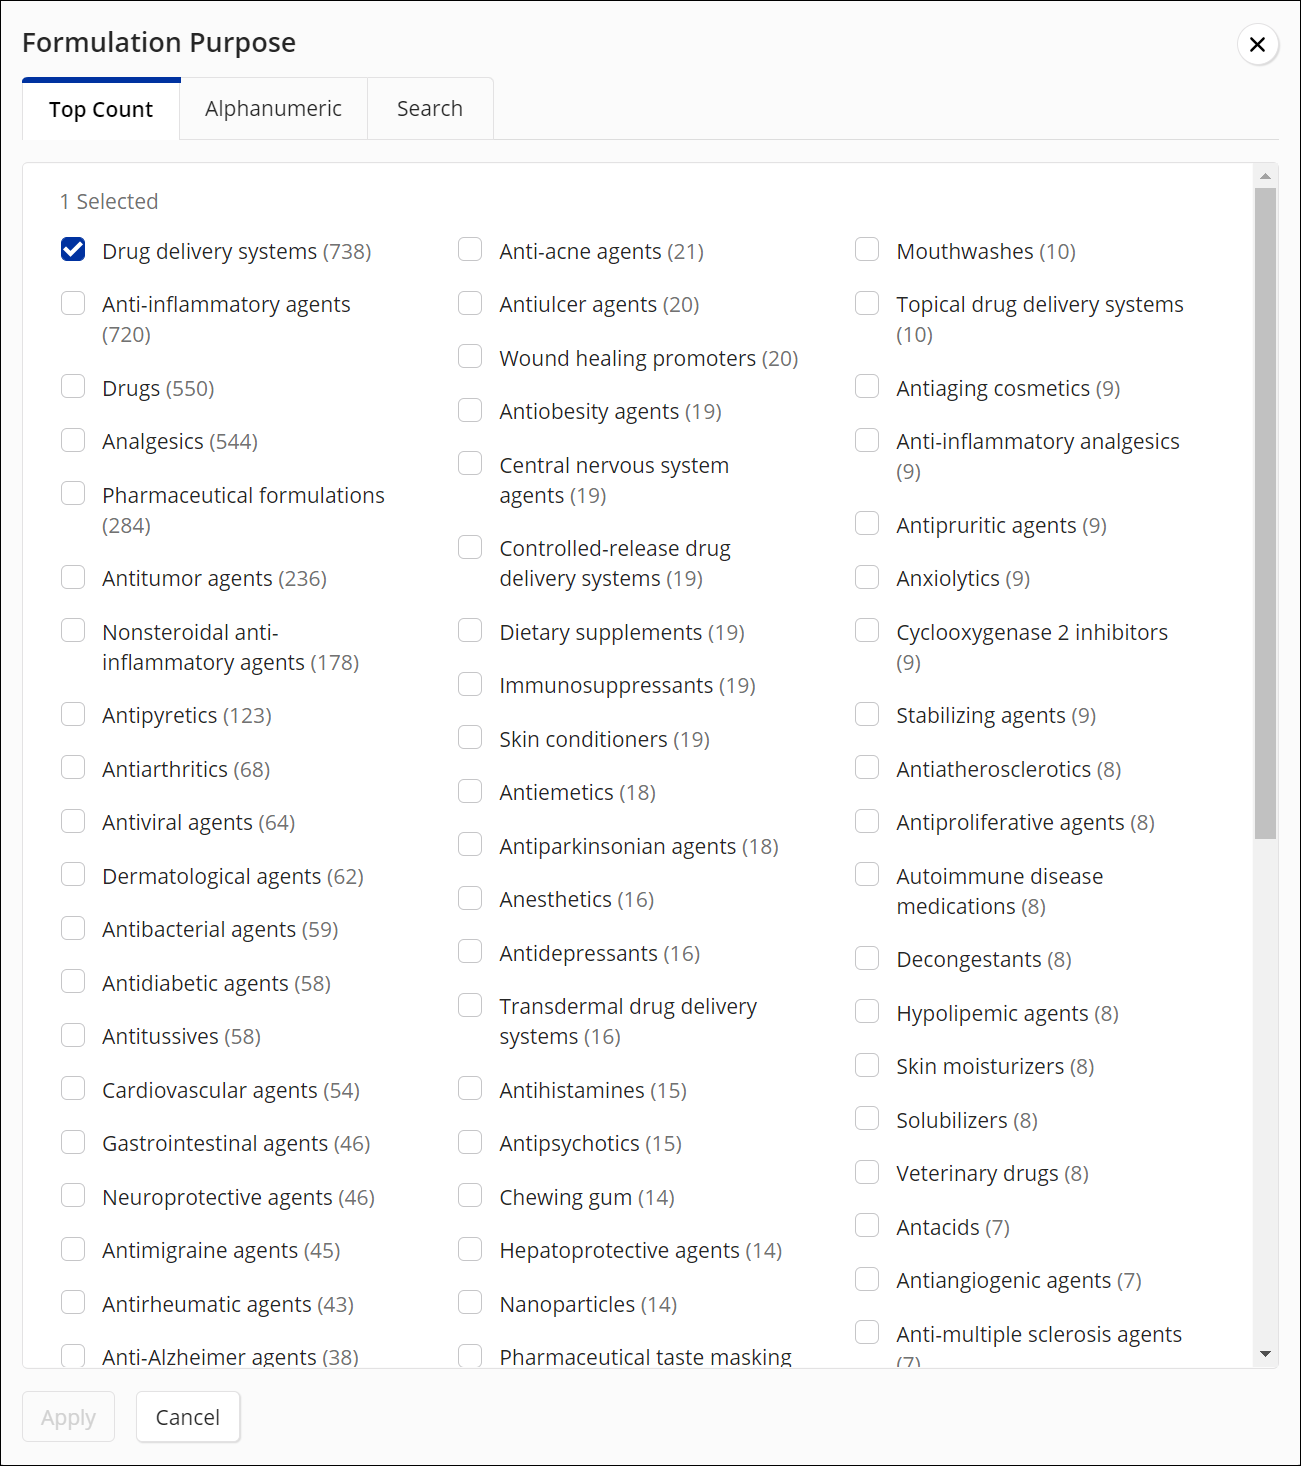The width and height of the screenshot is (1301, 1466).
Task: Tick Antidiabetic agents (58)
Action: 73,982
